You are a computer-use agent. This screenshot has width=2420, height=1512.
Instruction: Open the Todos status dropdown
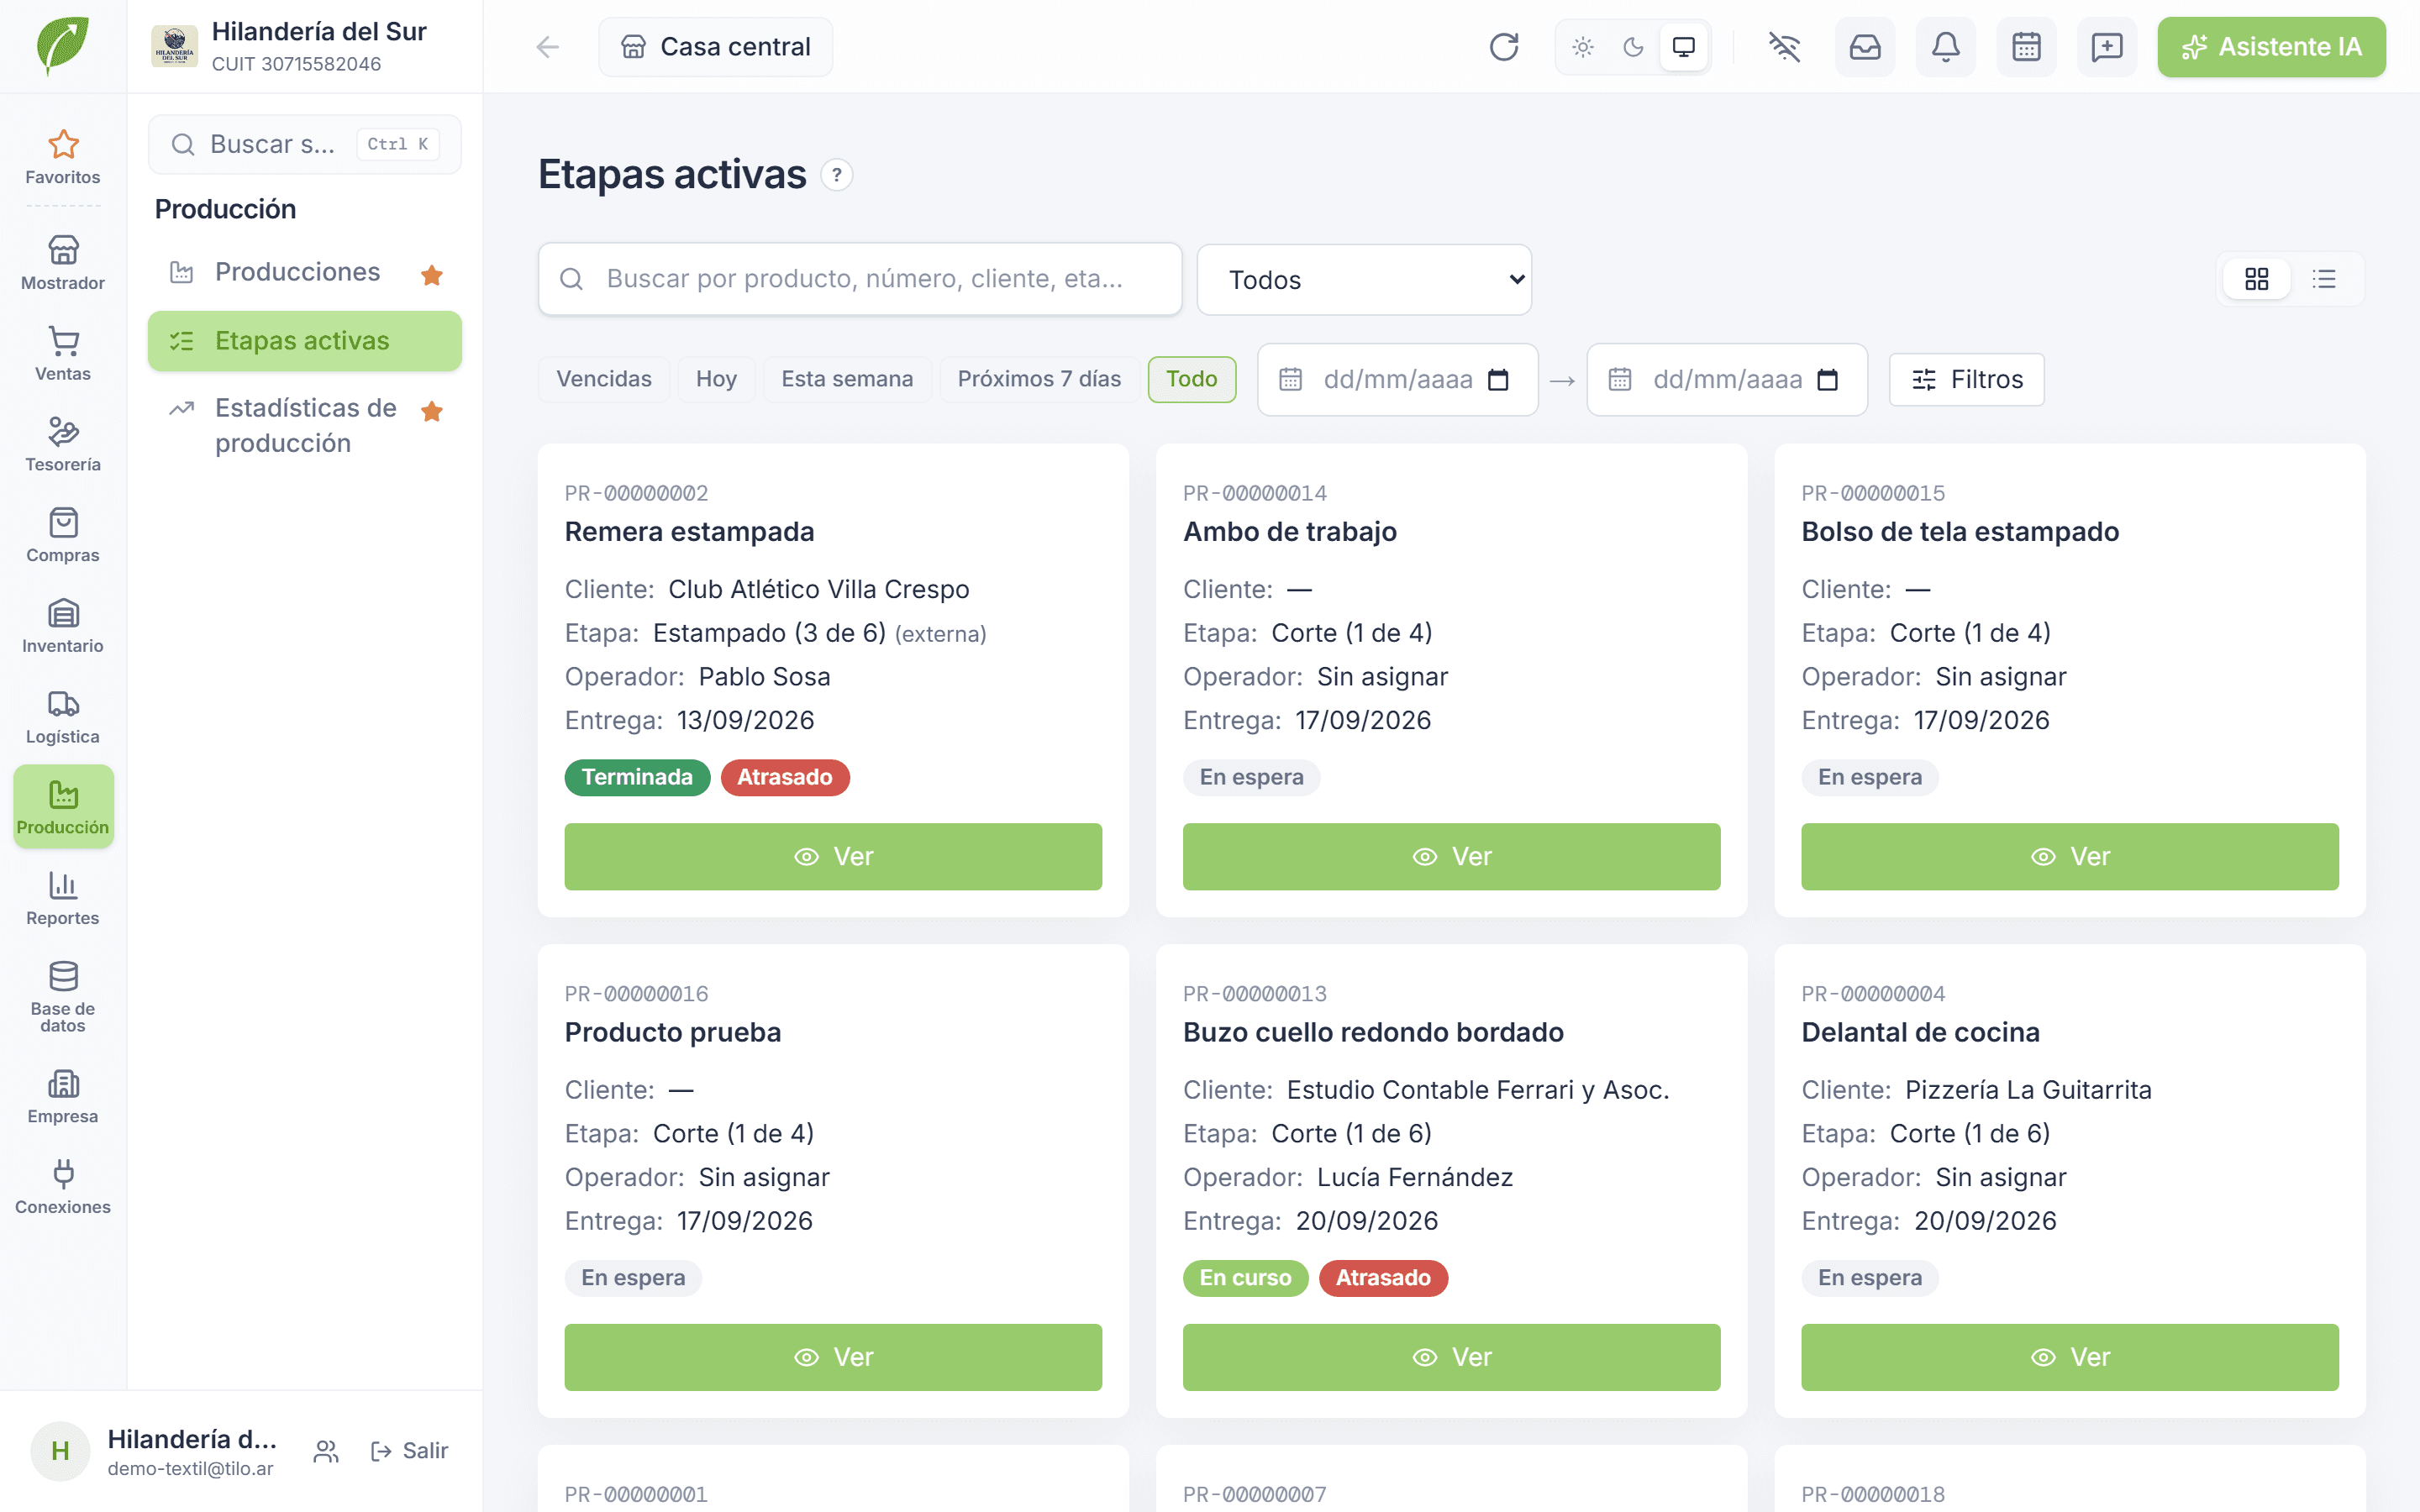[x=1364, y=280]
